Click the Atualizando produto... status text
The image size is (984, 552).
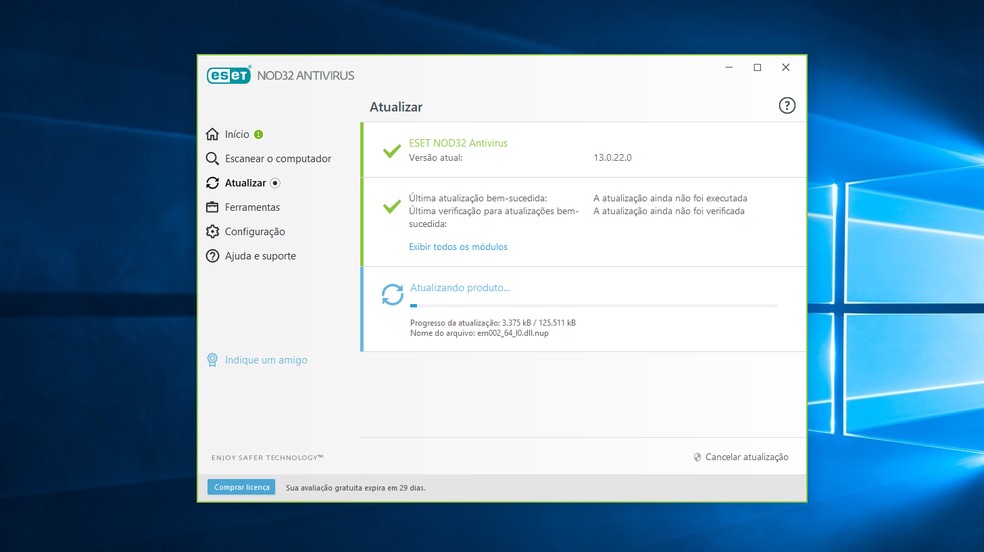coord(459,287)
